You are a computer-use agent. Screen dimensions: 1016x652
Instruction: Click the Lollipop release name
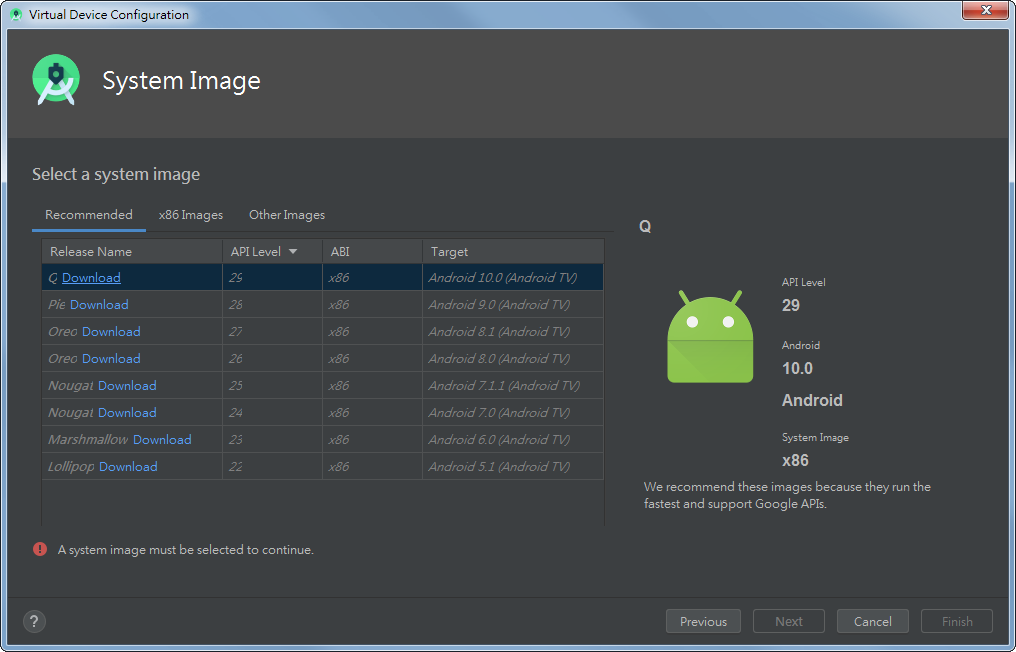tap(71, 467)
